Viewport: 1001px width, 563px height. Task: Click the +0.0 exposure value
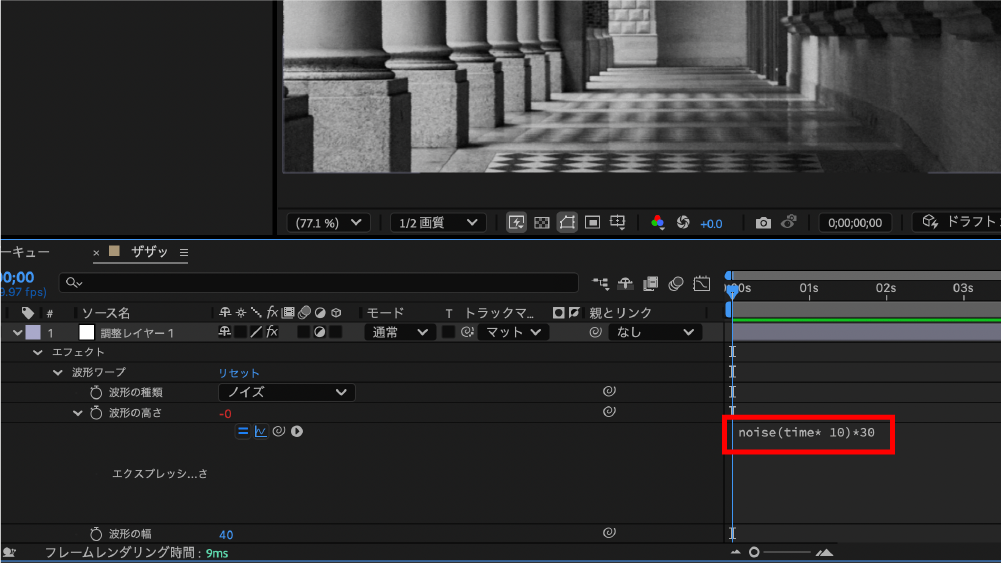coord(711,223)
